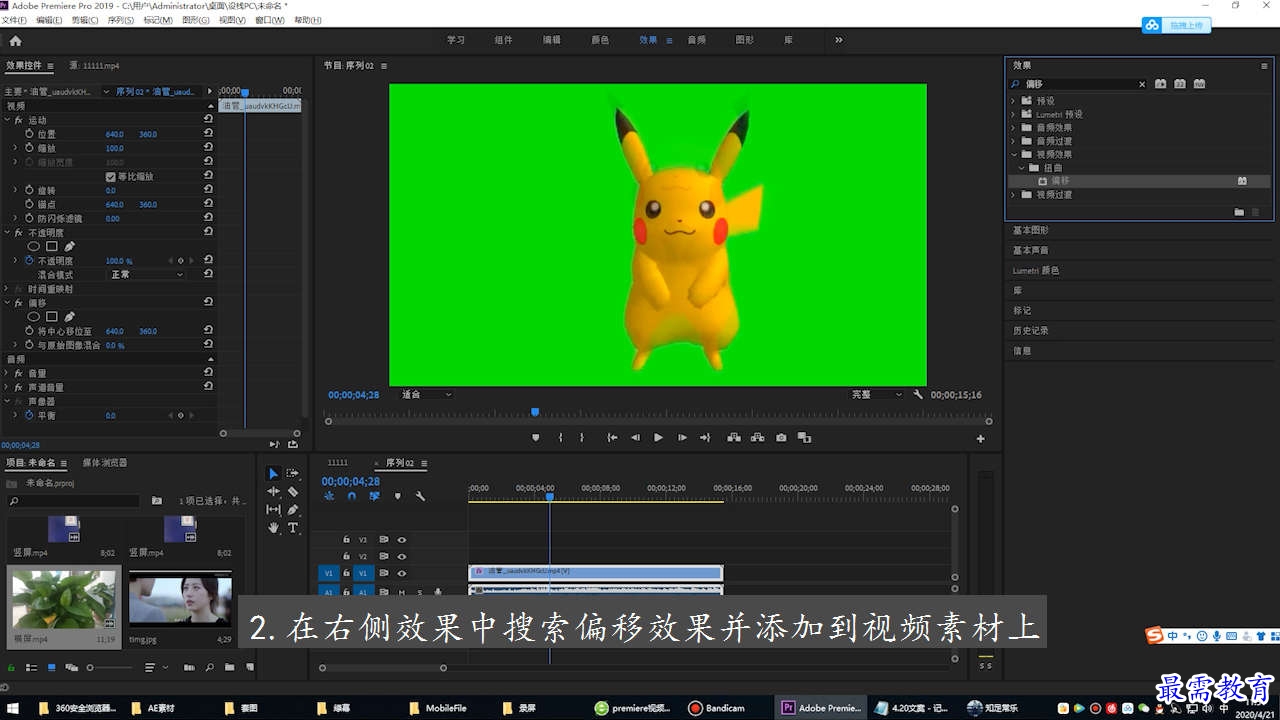Hide track V2 with eye icon
This screenshot has height=720, width=1280.
401,556
